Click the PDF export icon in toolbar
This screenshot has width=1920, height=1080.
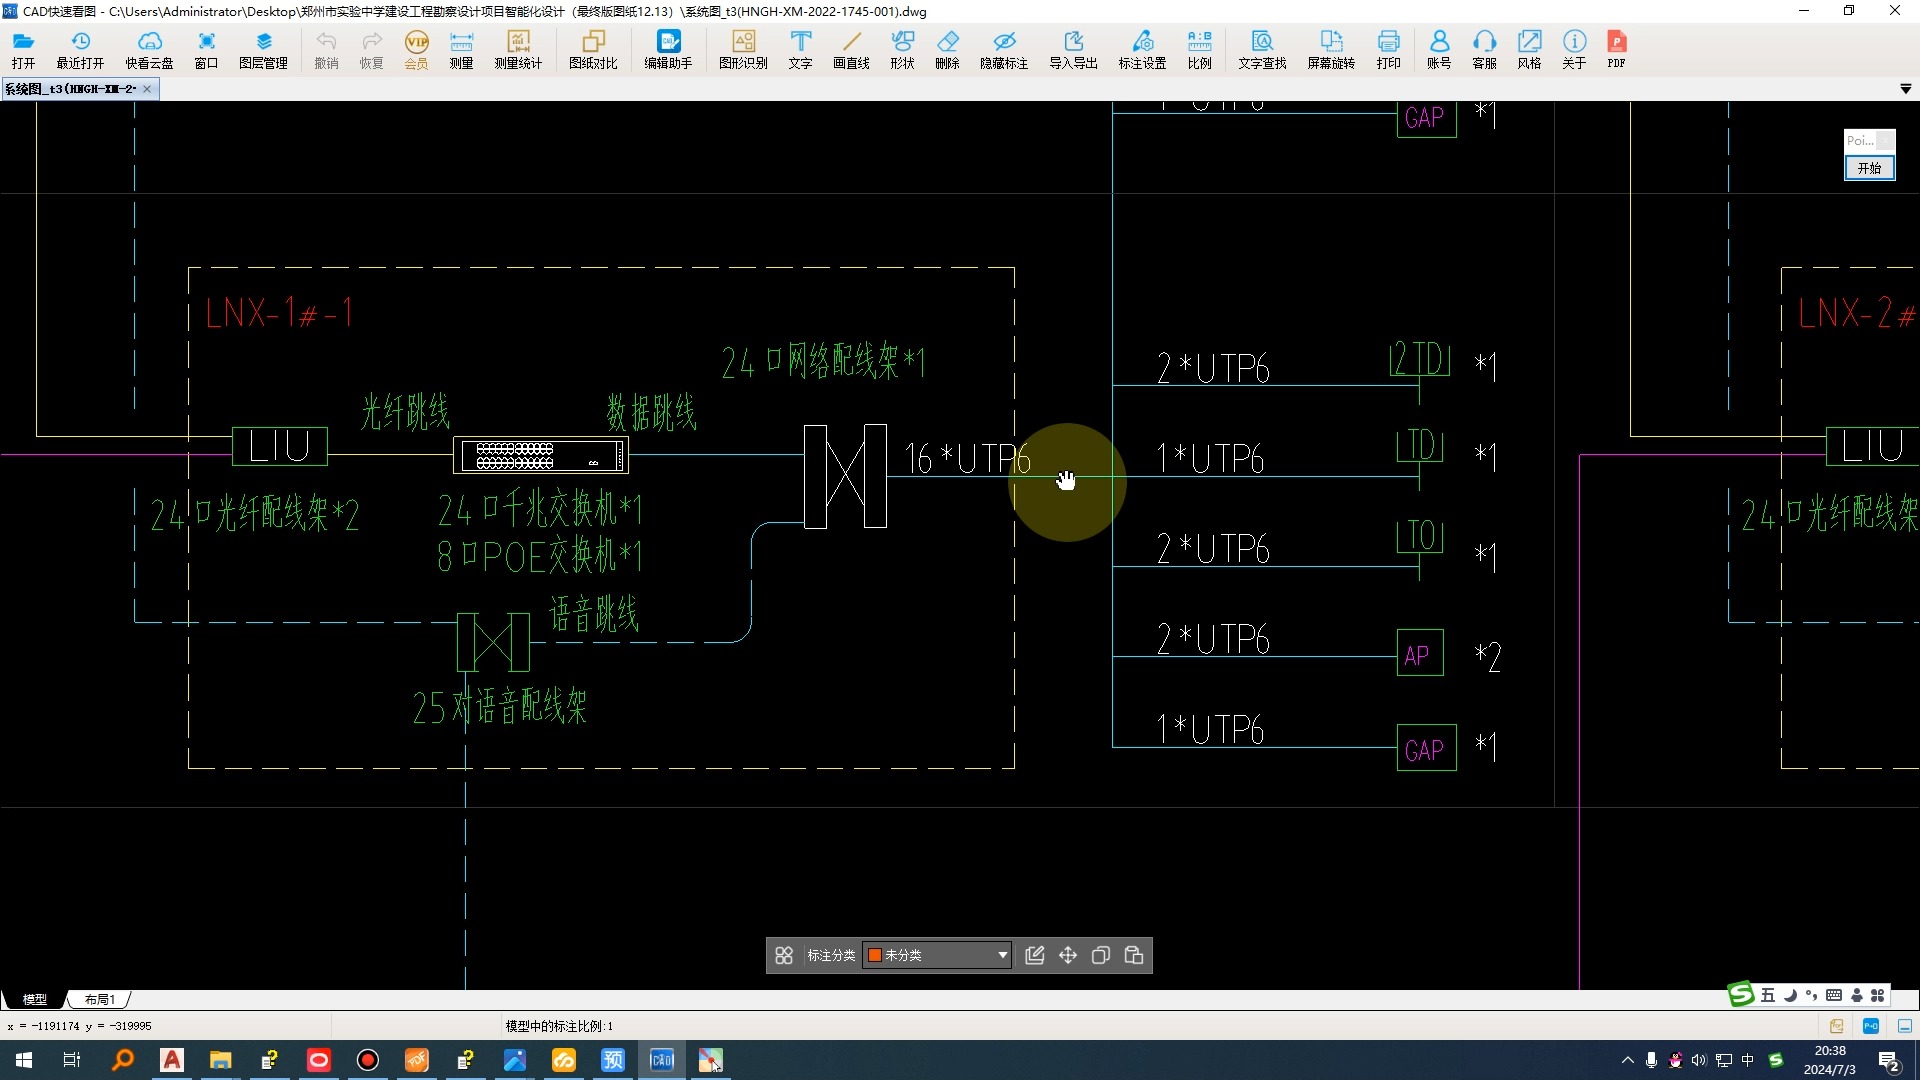[x=1616, y=49]
